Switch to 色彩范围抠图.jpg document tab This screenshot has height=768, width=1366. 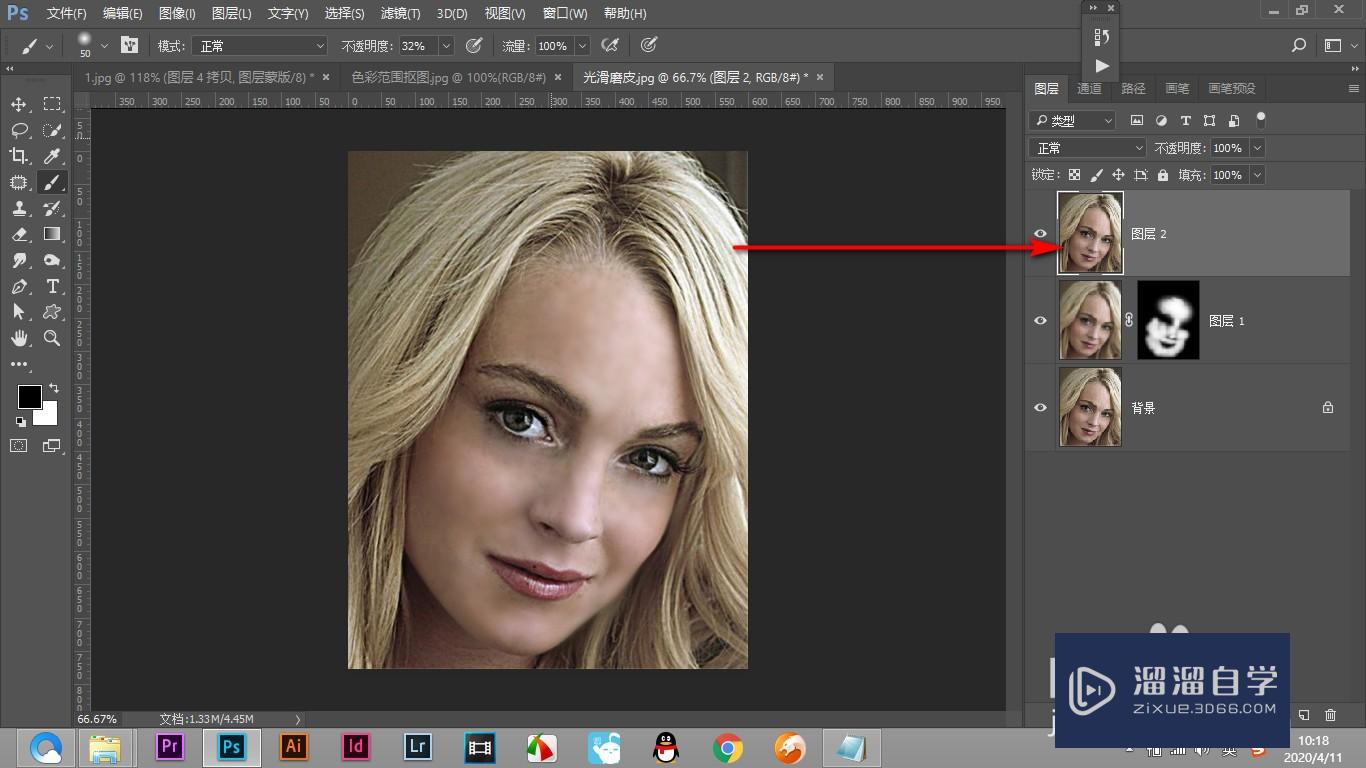coord(448,77)
